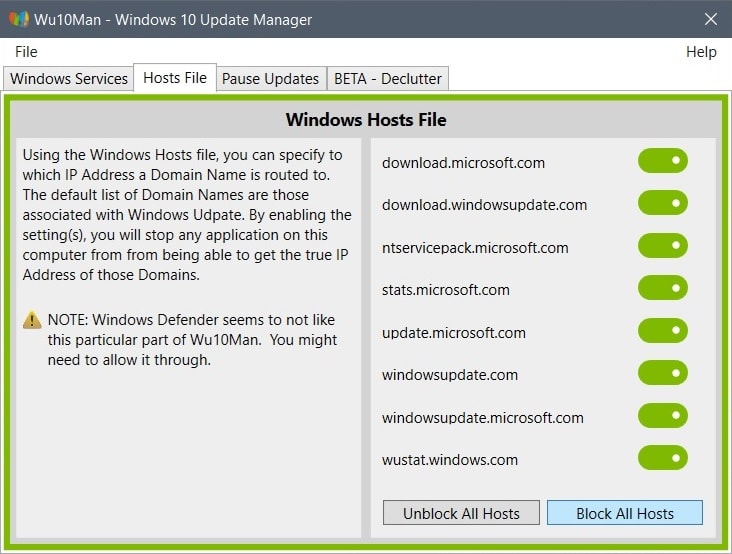Select the Hosts File tab
Screen dimensions: 732x554
[x=175, y=77]
